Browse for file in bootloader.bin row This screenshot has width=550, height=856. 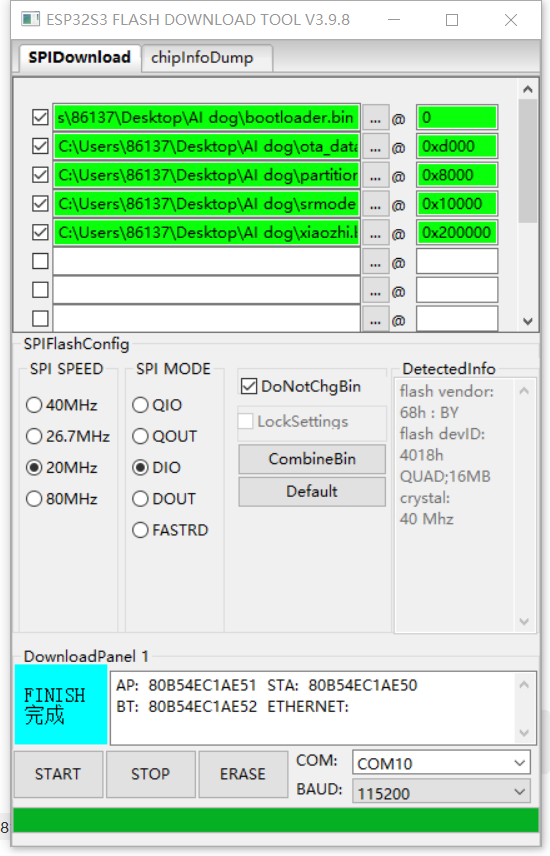click(x=375, y=118)
